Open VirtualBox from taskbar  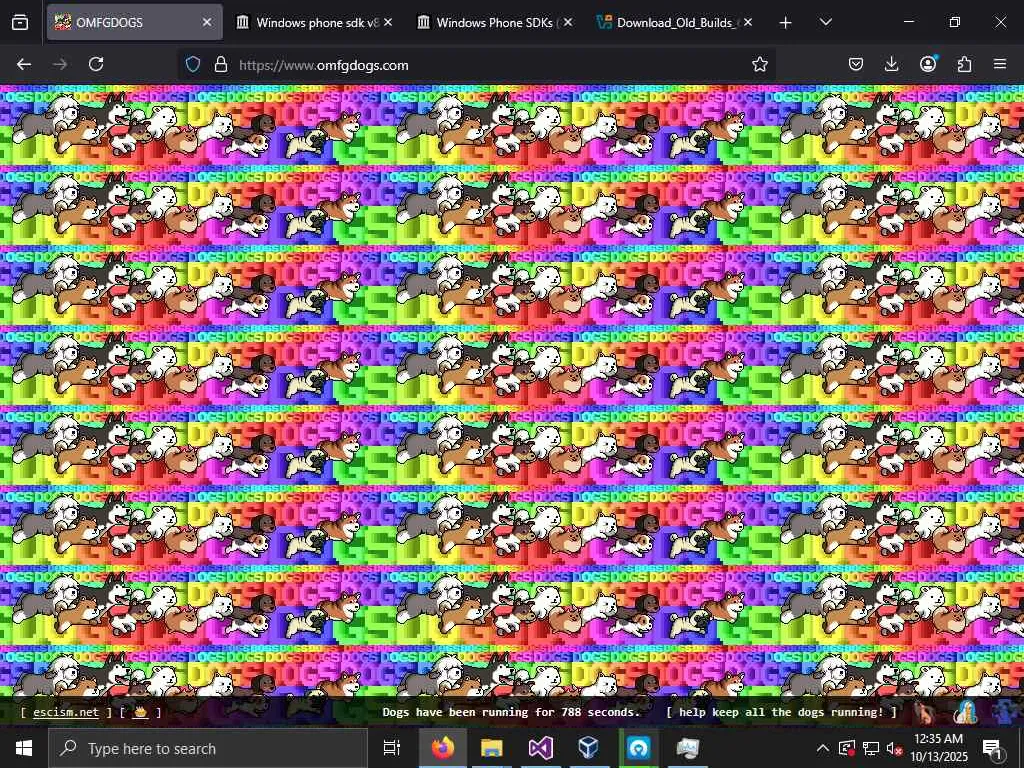588,748
